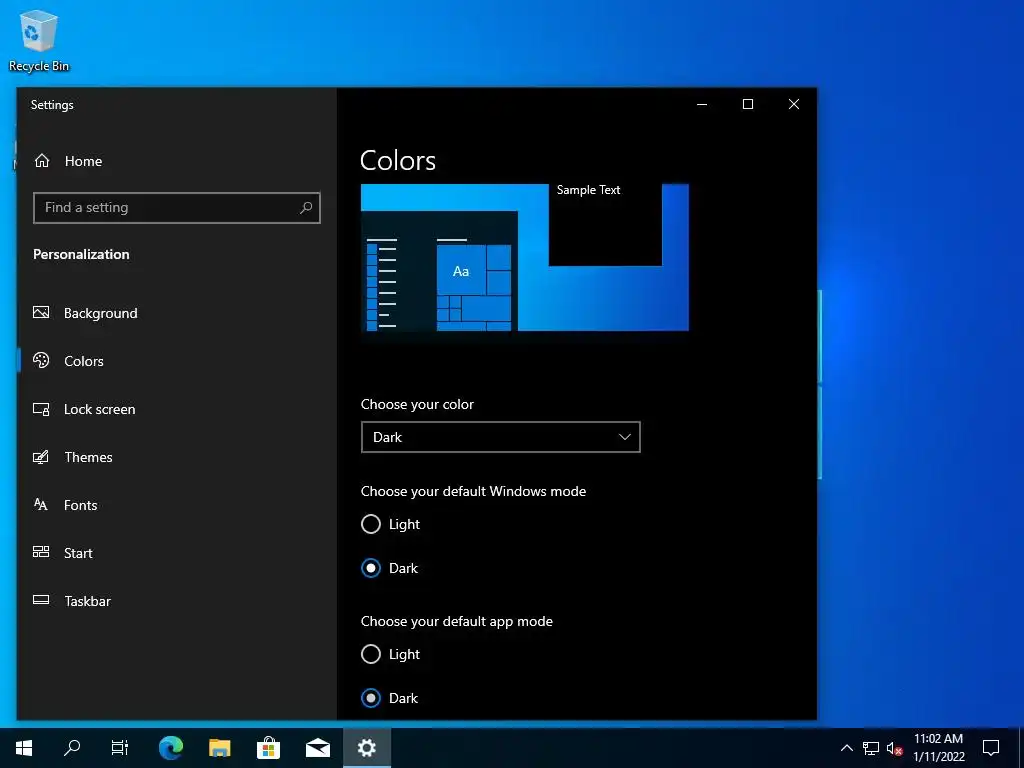
Task: Minimize the Settings window
Action: (x=702, y=104)
